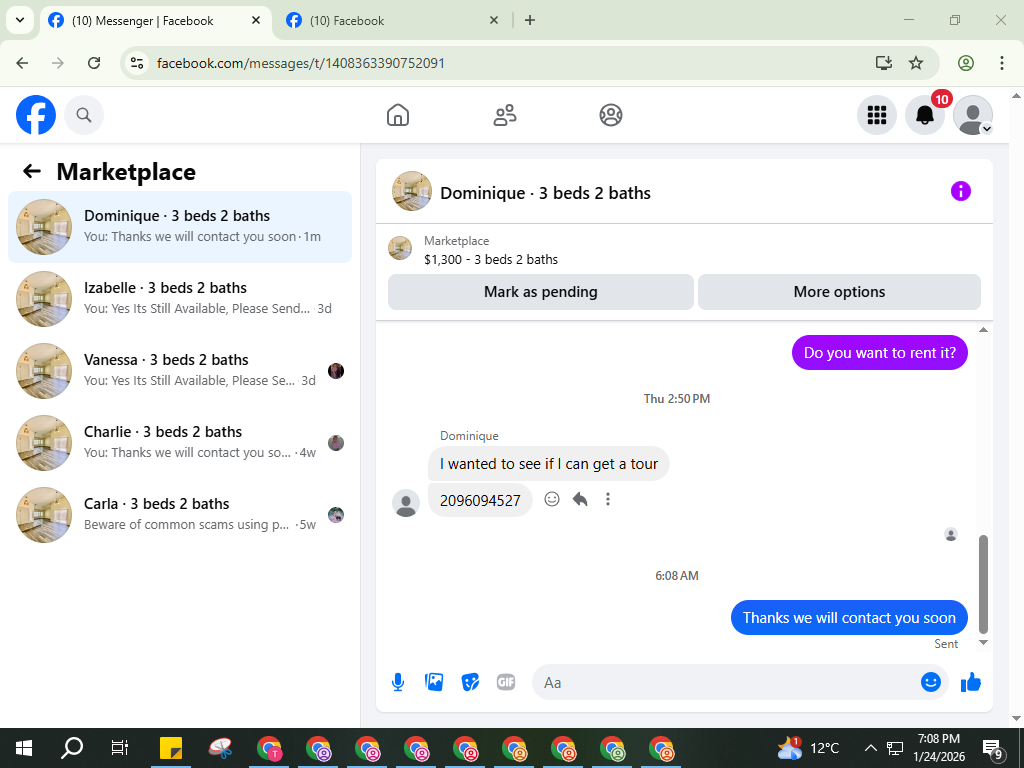Attach a photo with the image icon
Image resolution: width=1024 pixels, height=768 pixels.
434,682
